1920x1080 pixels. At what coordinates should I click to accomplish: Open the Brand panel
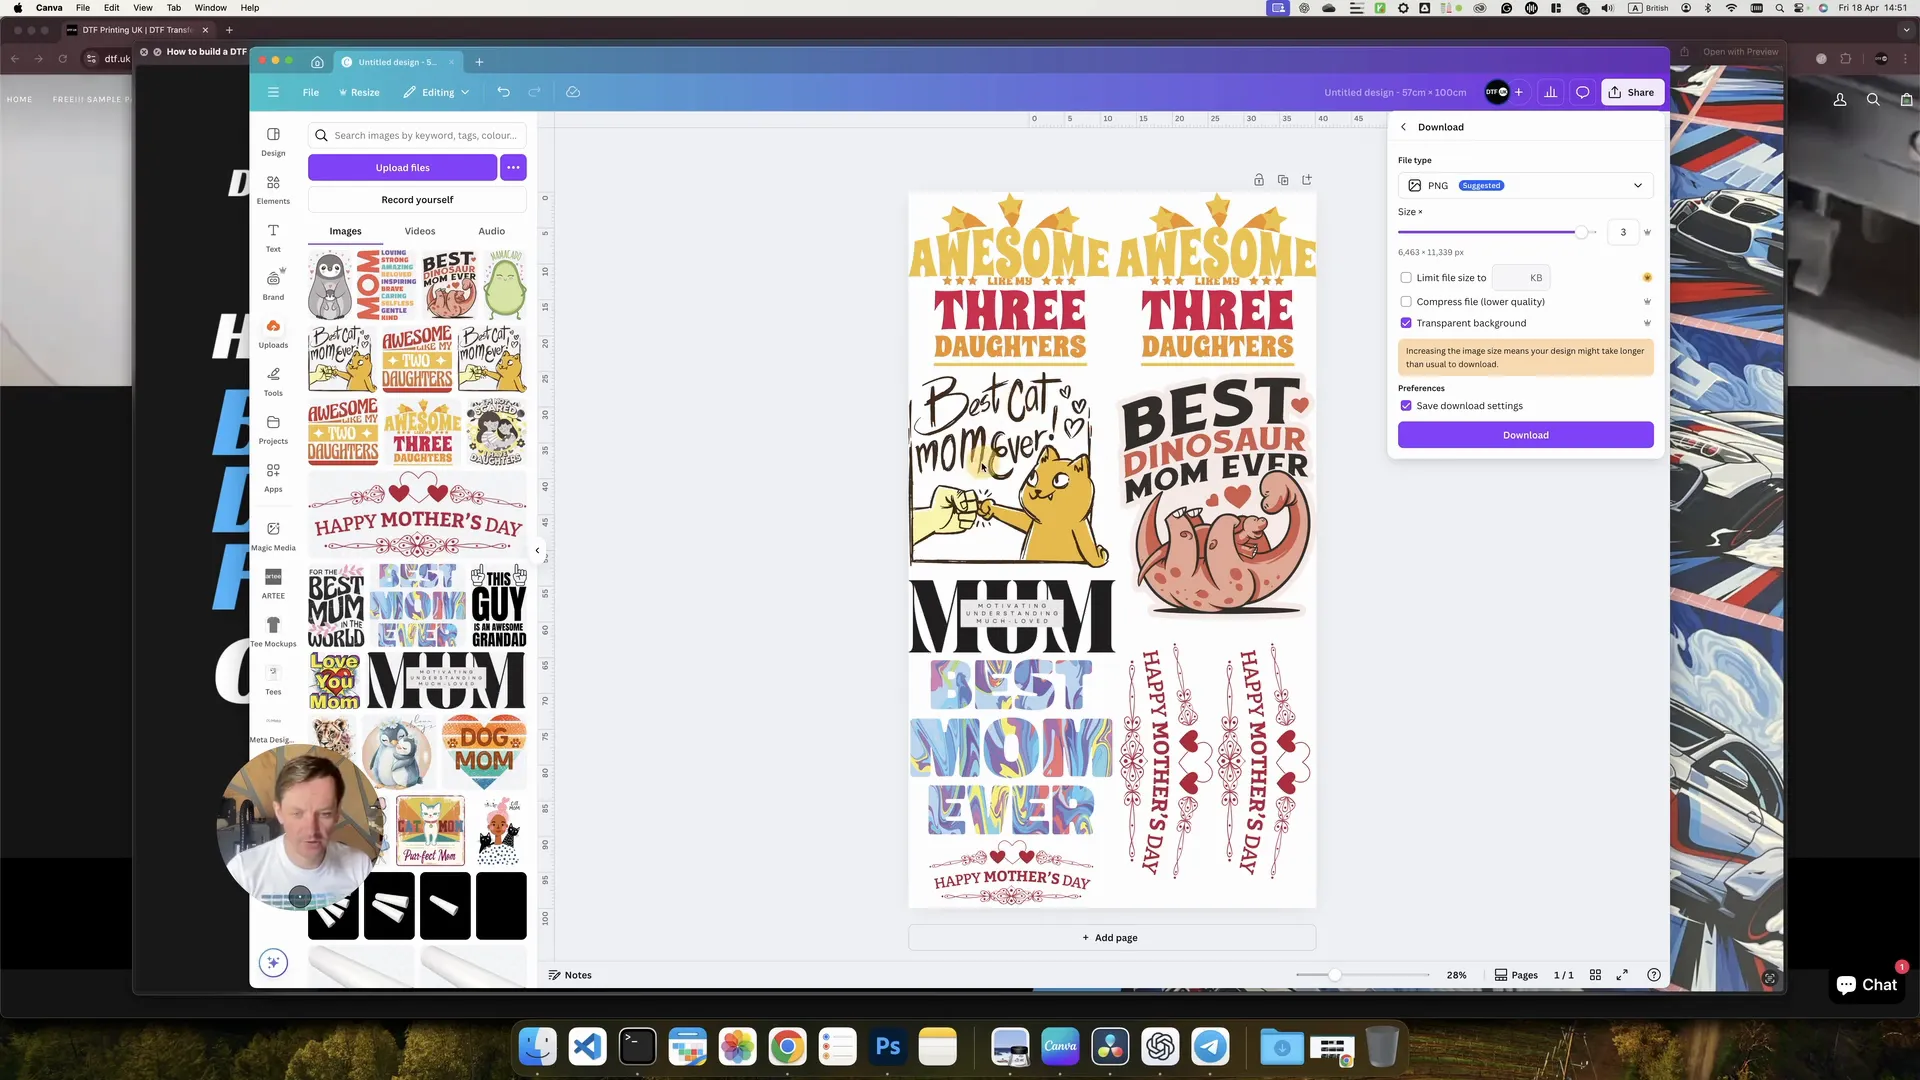click(x=273, y=285)
